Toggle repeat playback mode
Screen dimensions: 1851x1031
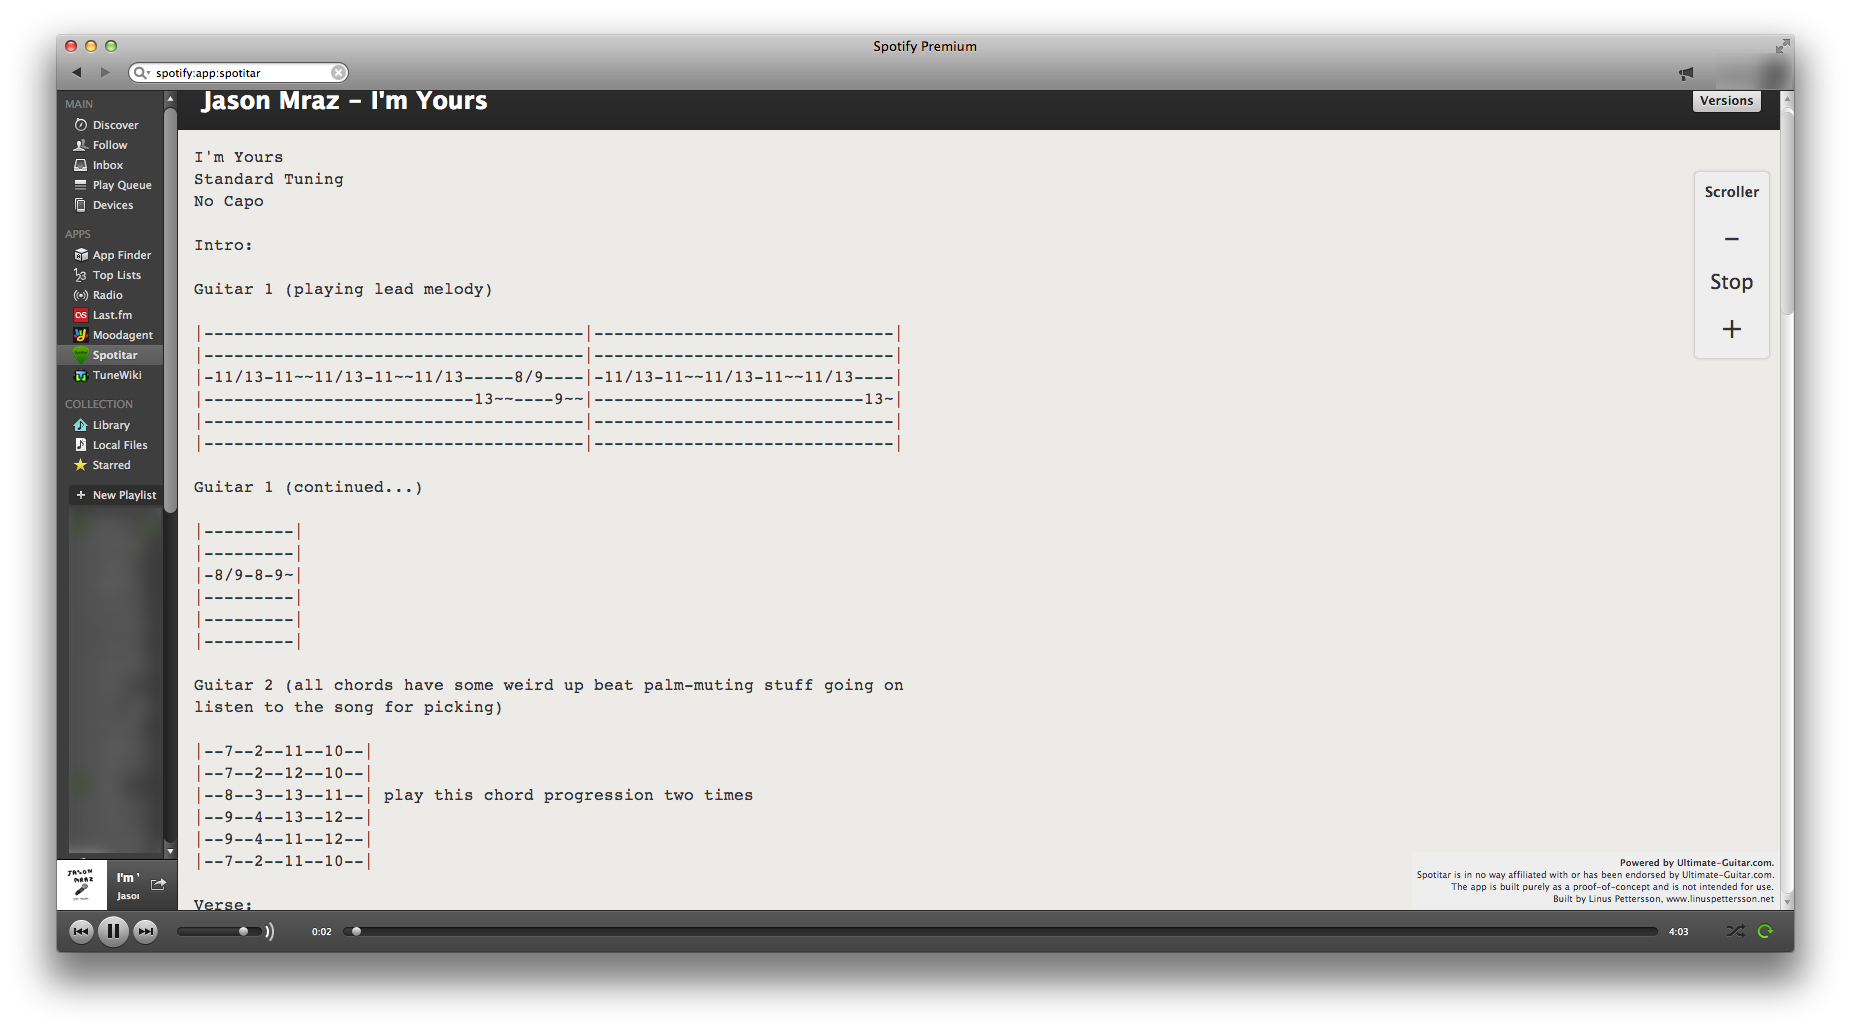[x=1765, y=931]
